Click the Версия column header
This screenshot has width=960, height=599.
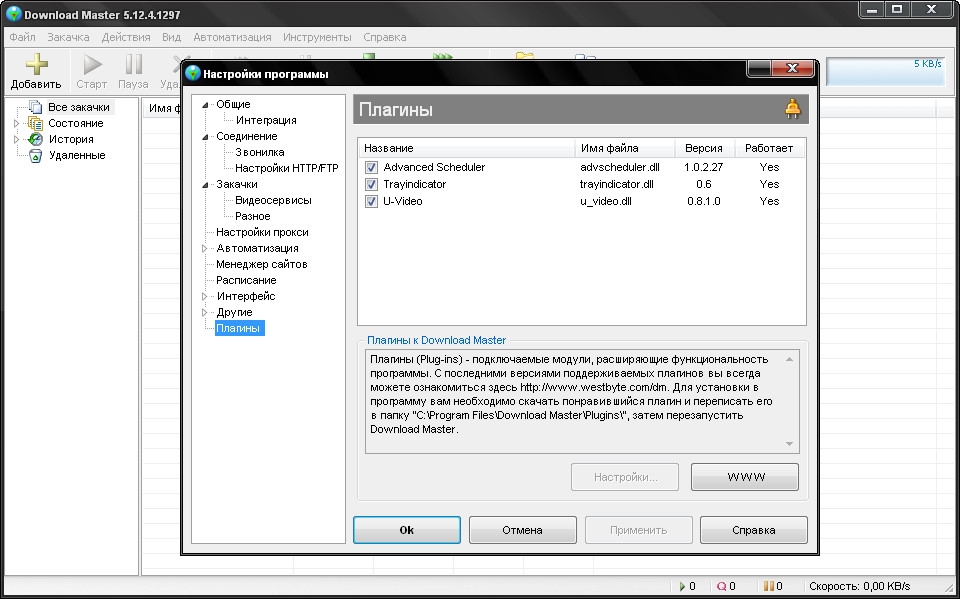(704, 148)
